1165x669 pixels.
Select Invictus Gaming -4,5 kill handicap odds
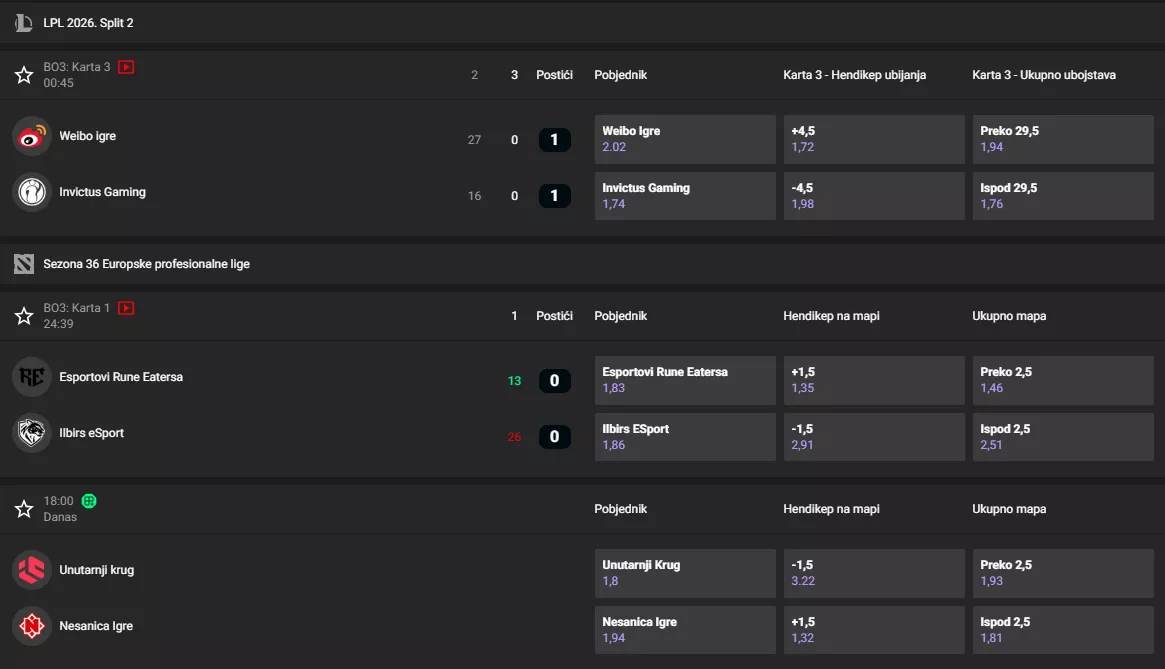[873, 196]
